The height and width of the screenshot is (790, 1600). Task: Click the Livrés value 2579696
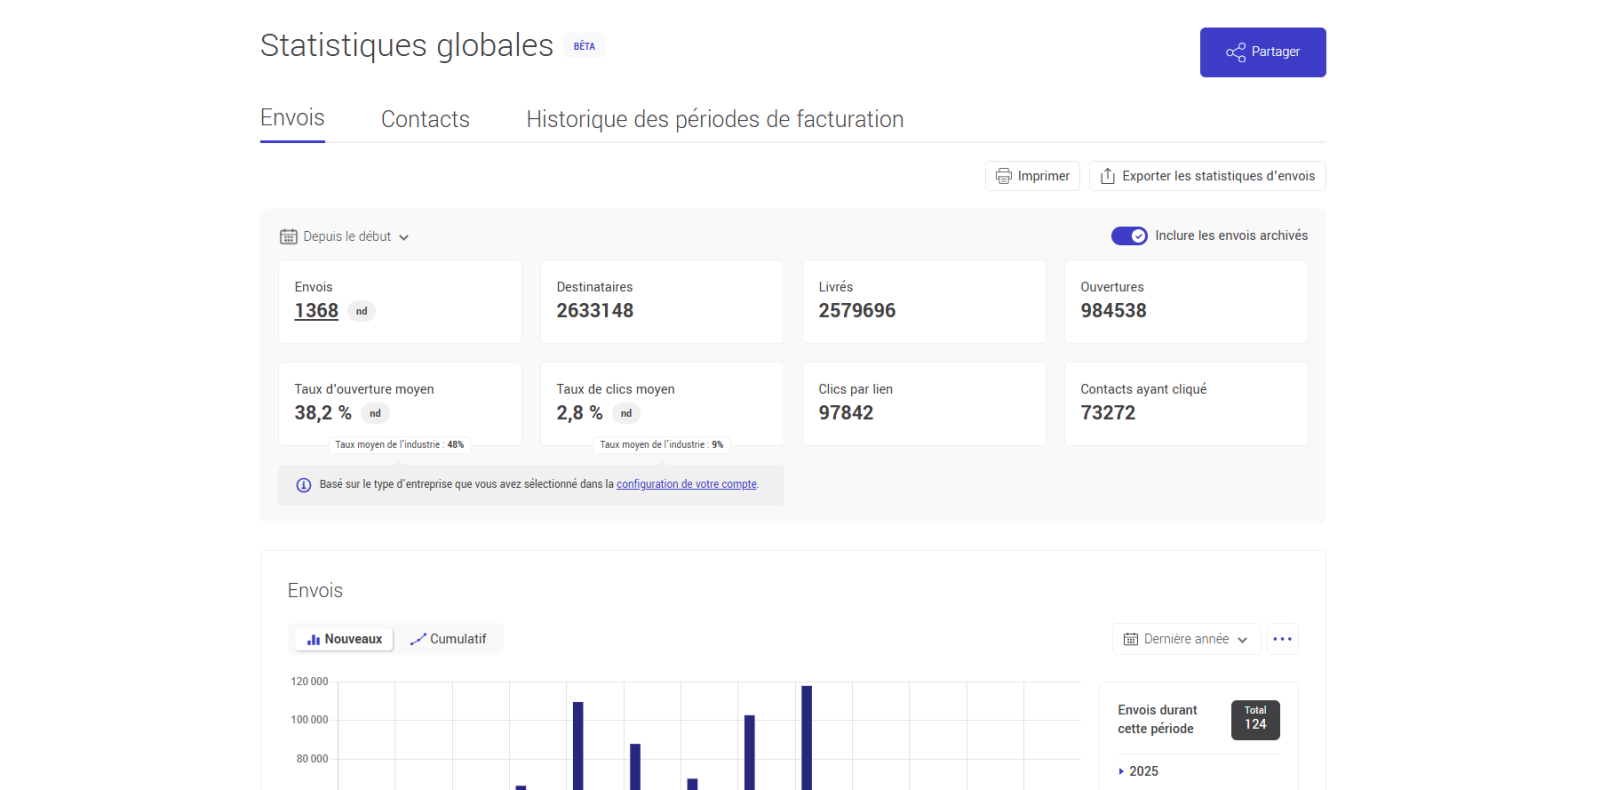coord(857,311)
